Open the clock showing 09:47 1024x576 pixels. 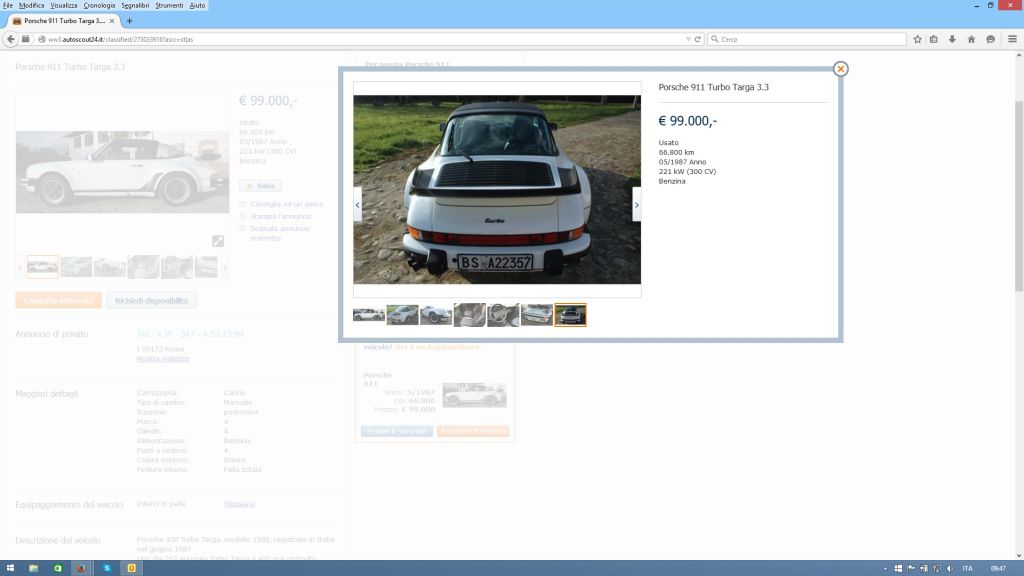point(998,569)
